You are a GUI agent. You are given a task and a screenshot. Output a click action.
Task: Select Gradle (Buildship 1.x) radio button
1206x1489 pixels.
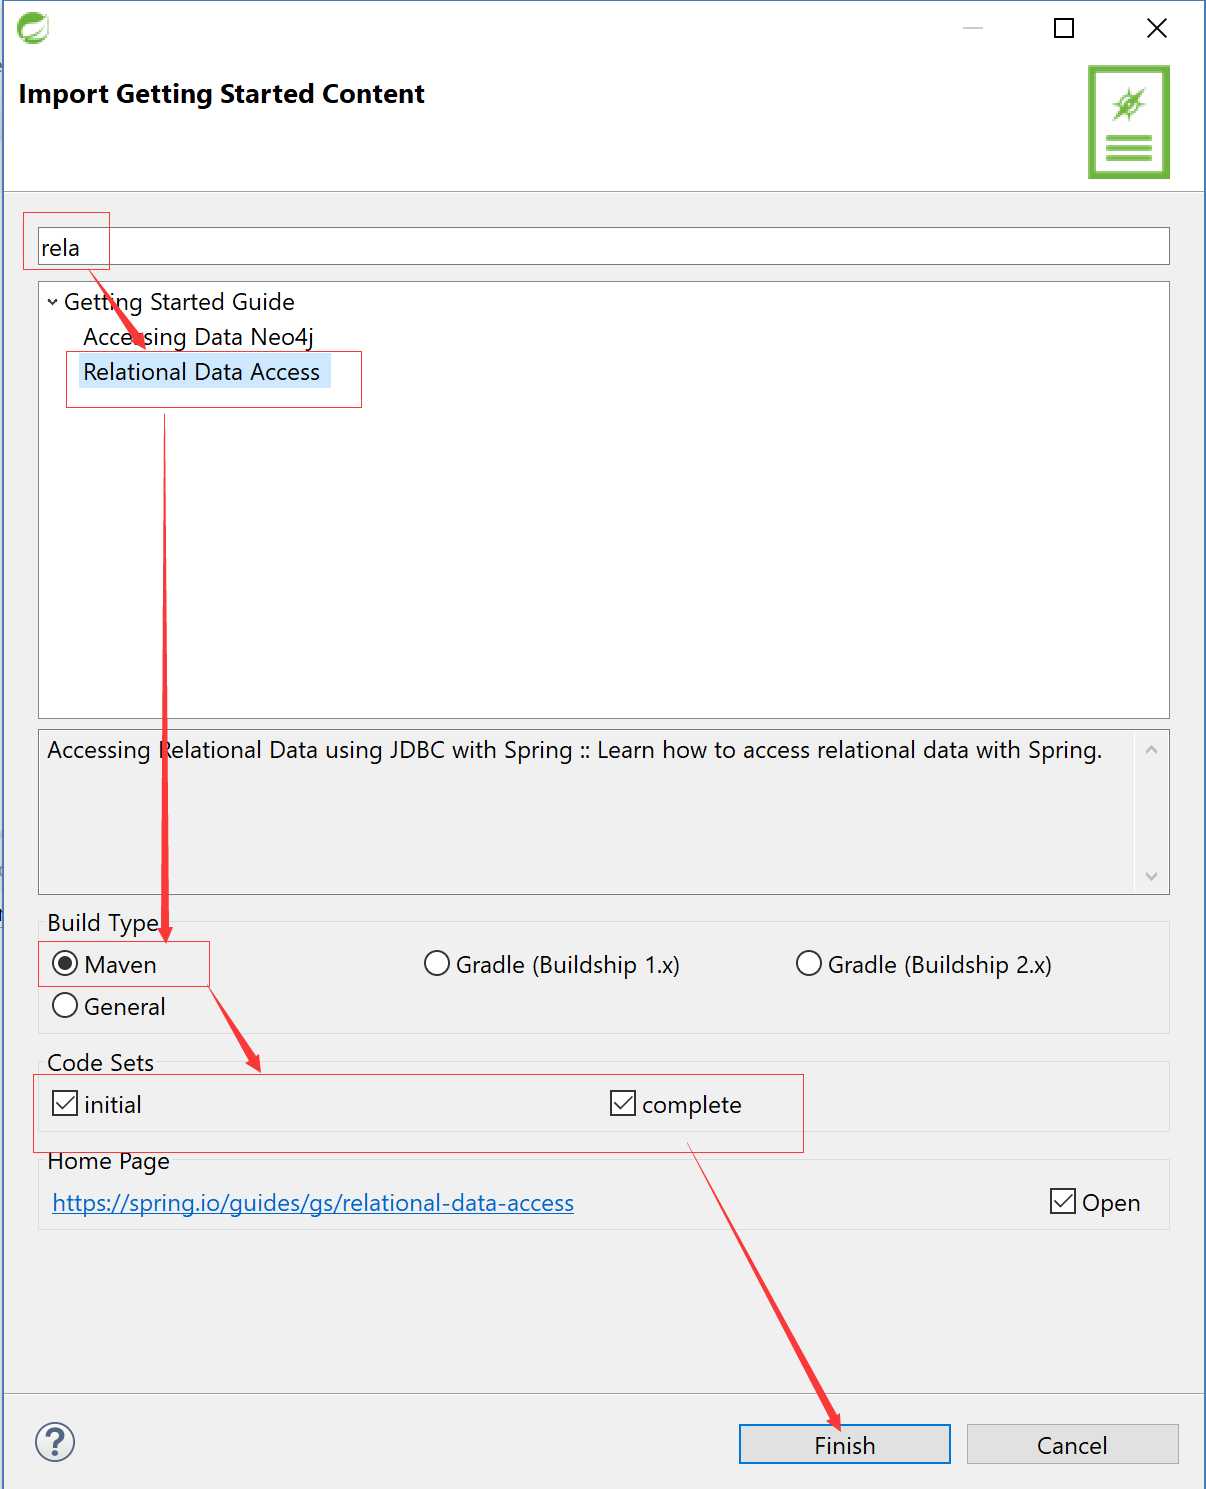pyautogui.click(x=437, y=964)
